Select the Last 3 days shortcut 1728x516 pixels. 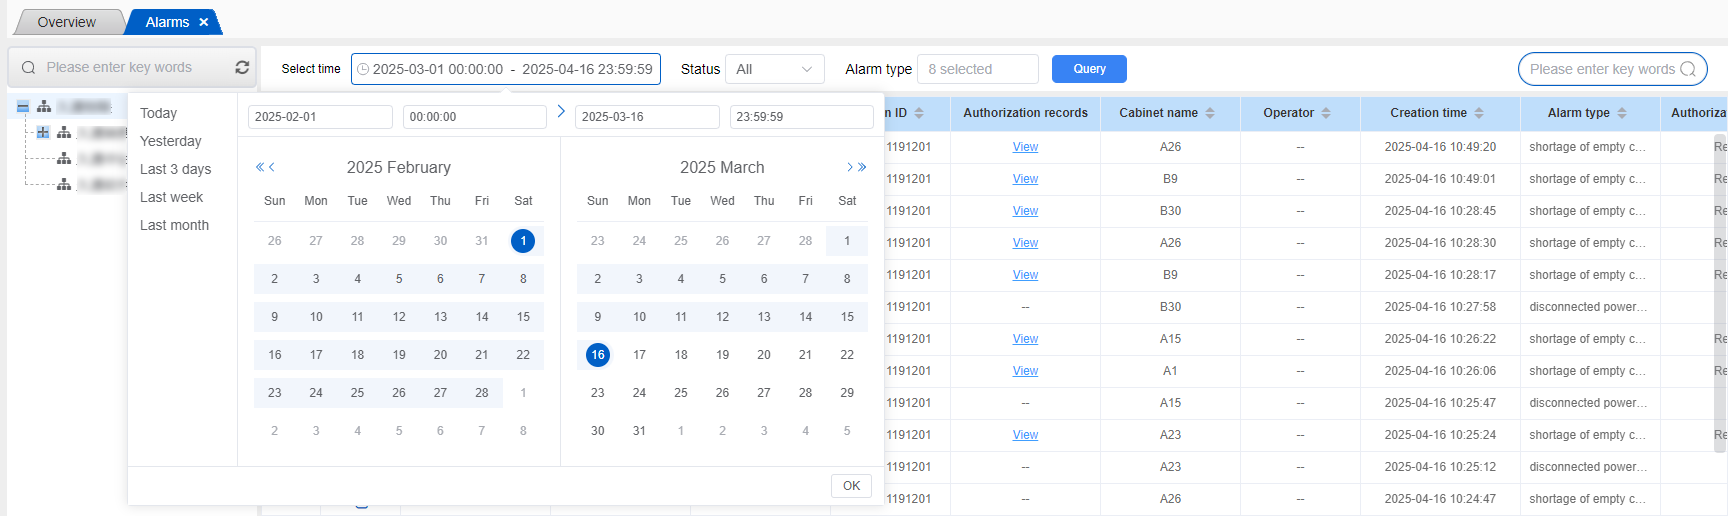click(x=175, y=169)
